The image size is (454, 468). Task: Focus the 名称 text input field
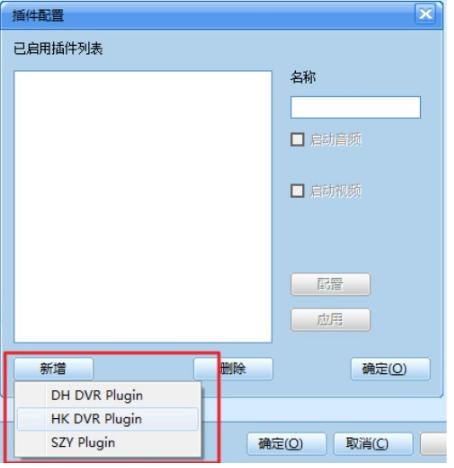coord(356,107)
